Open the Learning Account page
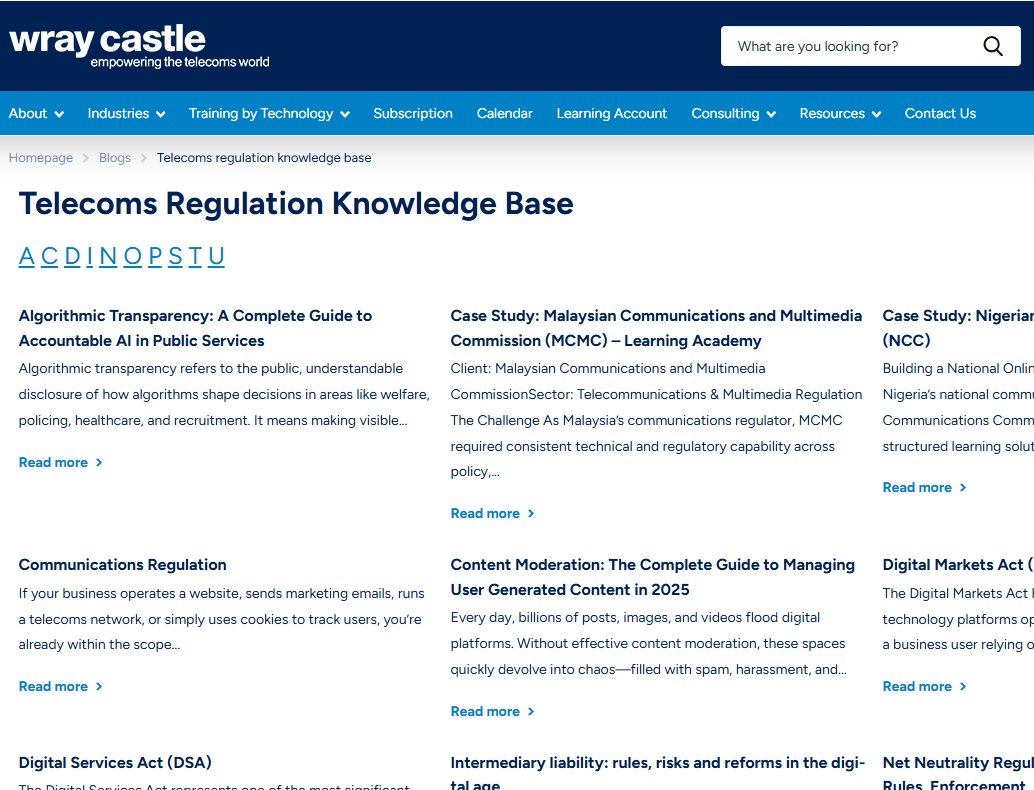Viewport: 1034px width, 790px height. (x=611, y=113)
